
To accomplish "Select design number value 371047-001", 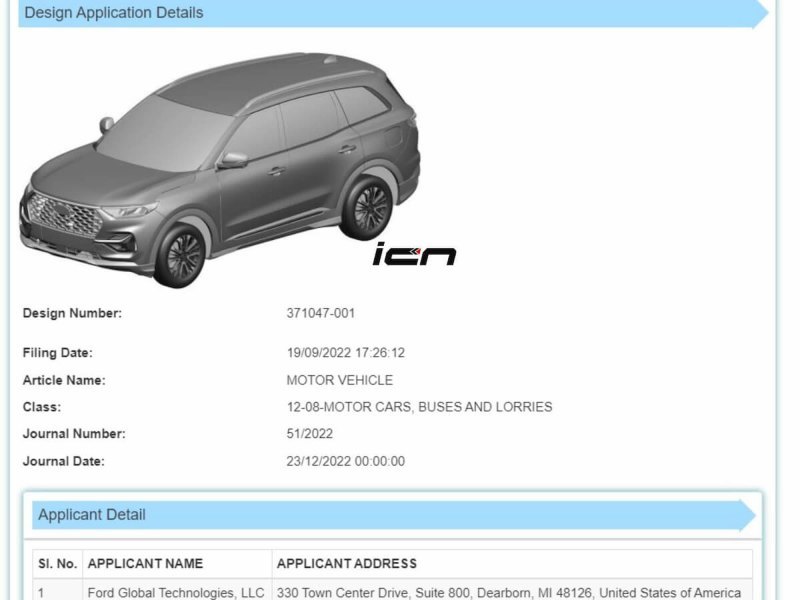I will pos(320,313).
